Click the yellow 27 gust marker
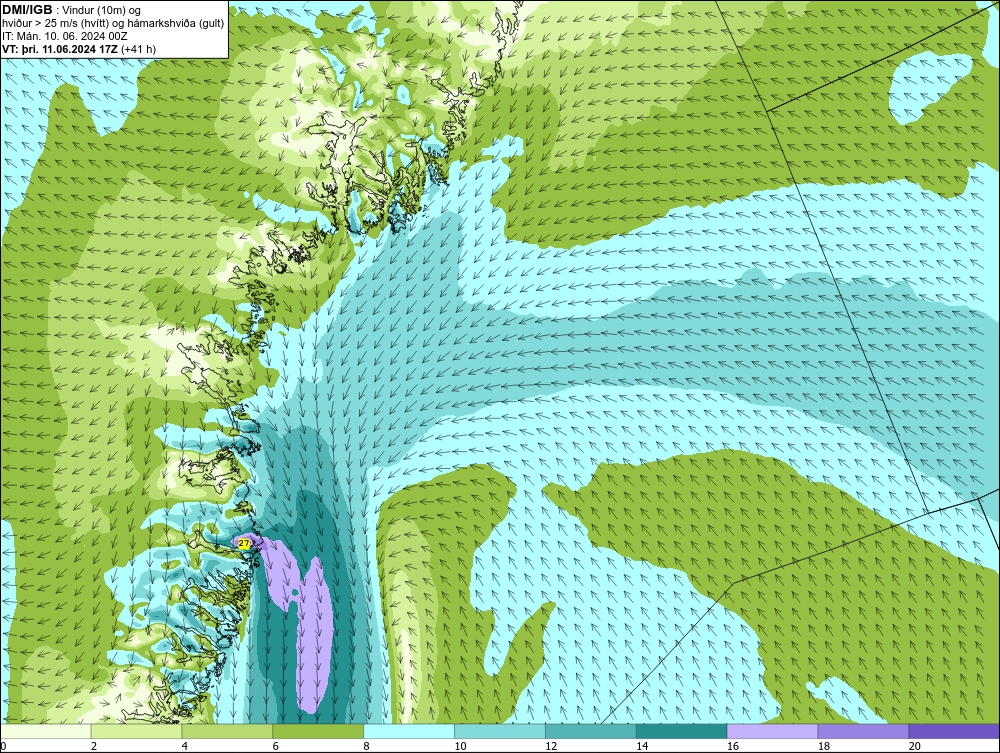Viewport: 1000px width, 753px height. pos(243,543)
